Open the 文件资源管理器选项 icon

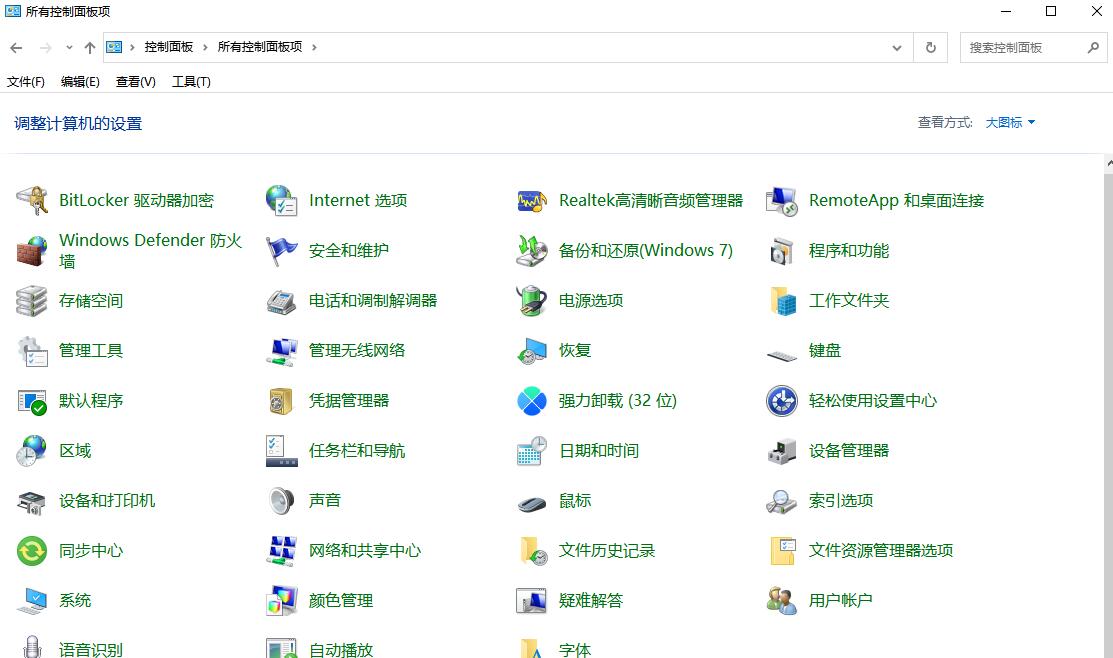(782, 551)
